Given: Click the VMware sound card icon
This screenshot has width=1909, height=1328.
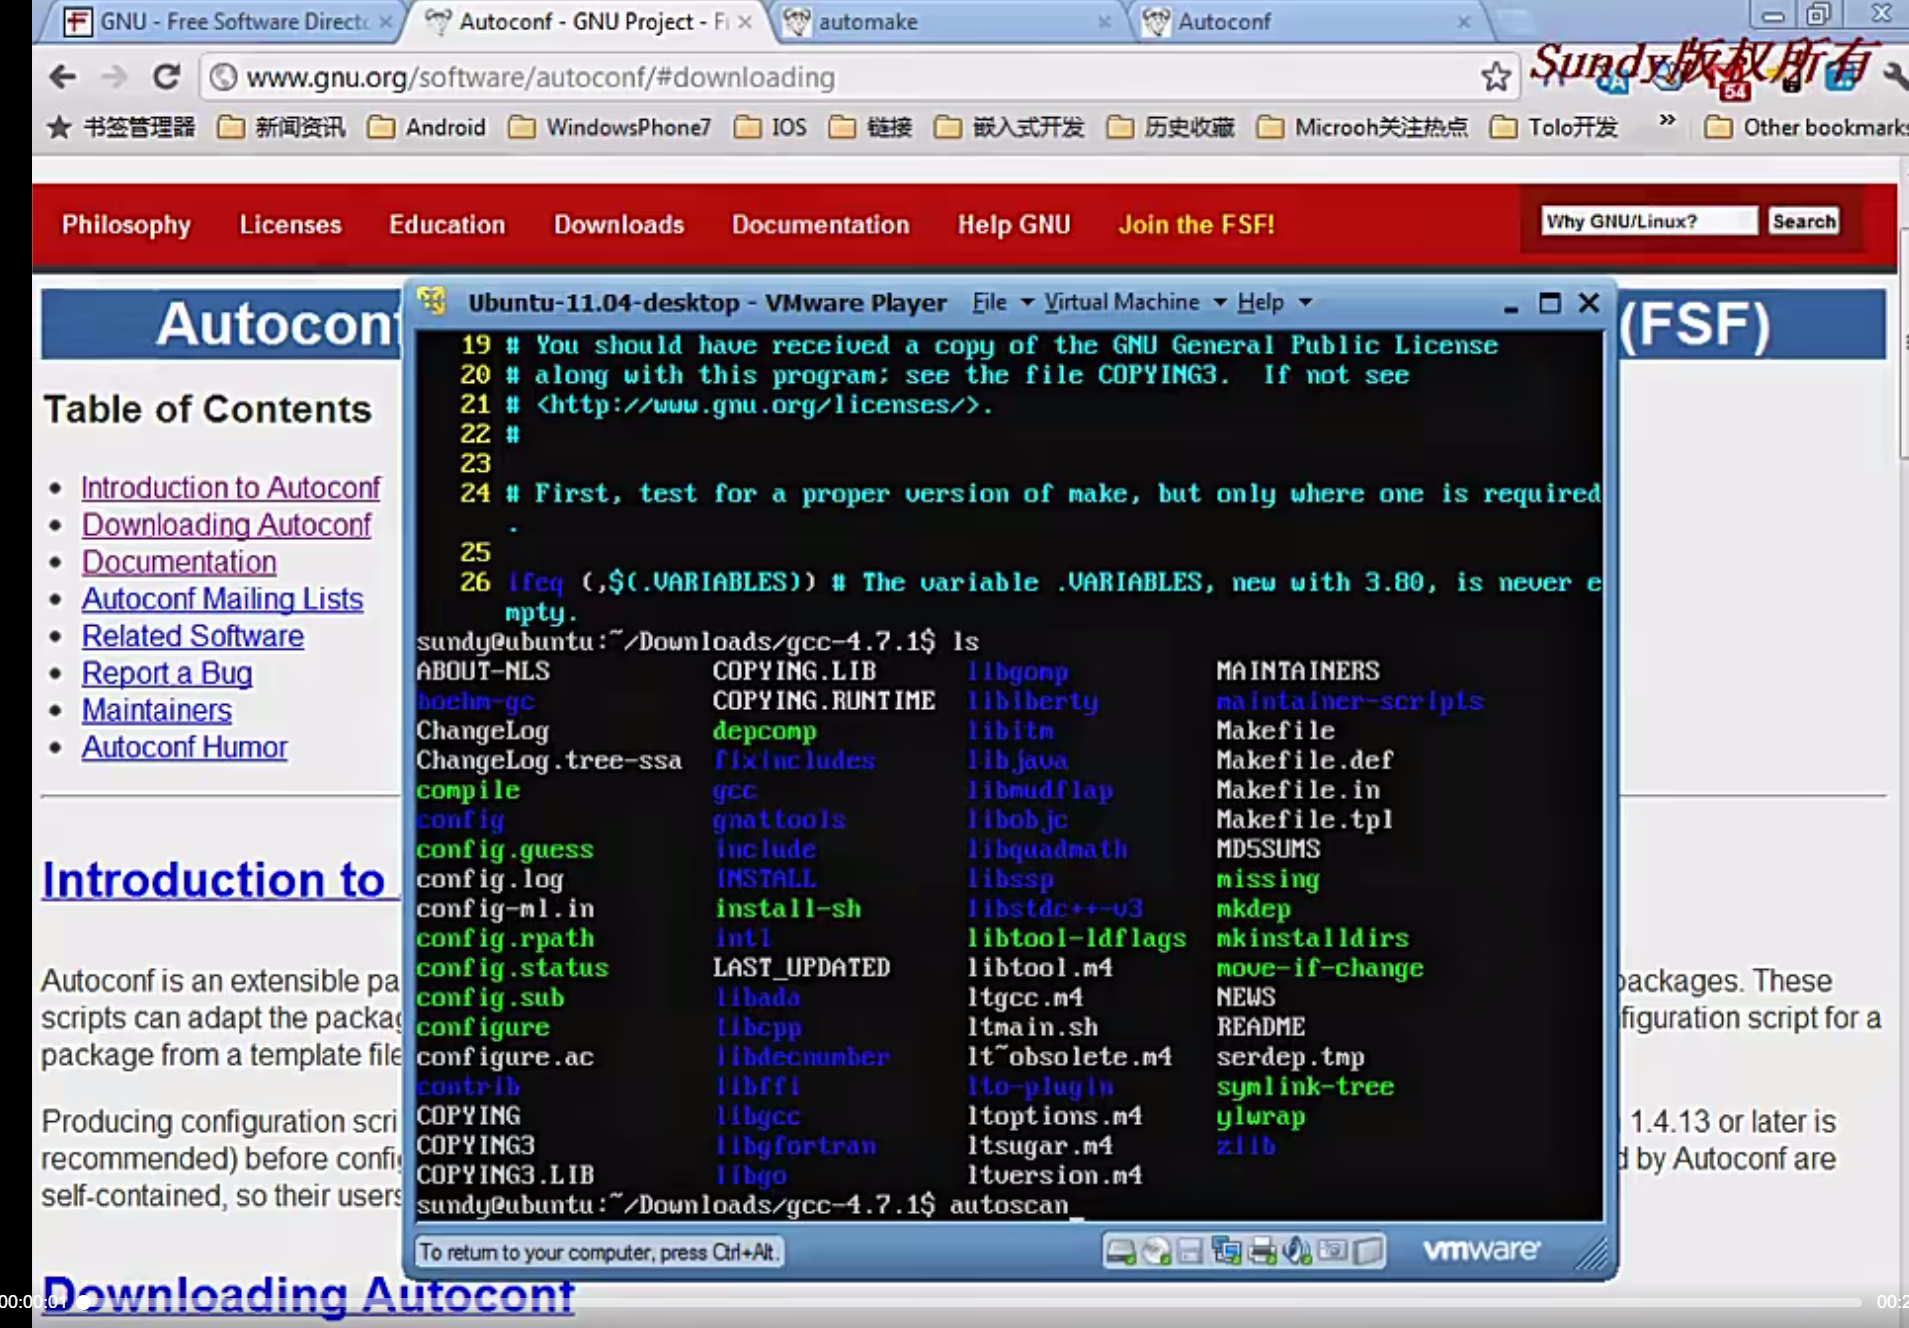Looking at the screenshot, I should coord(1297,1251).
